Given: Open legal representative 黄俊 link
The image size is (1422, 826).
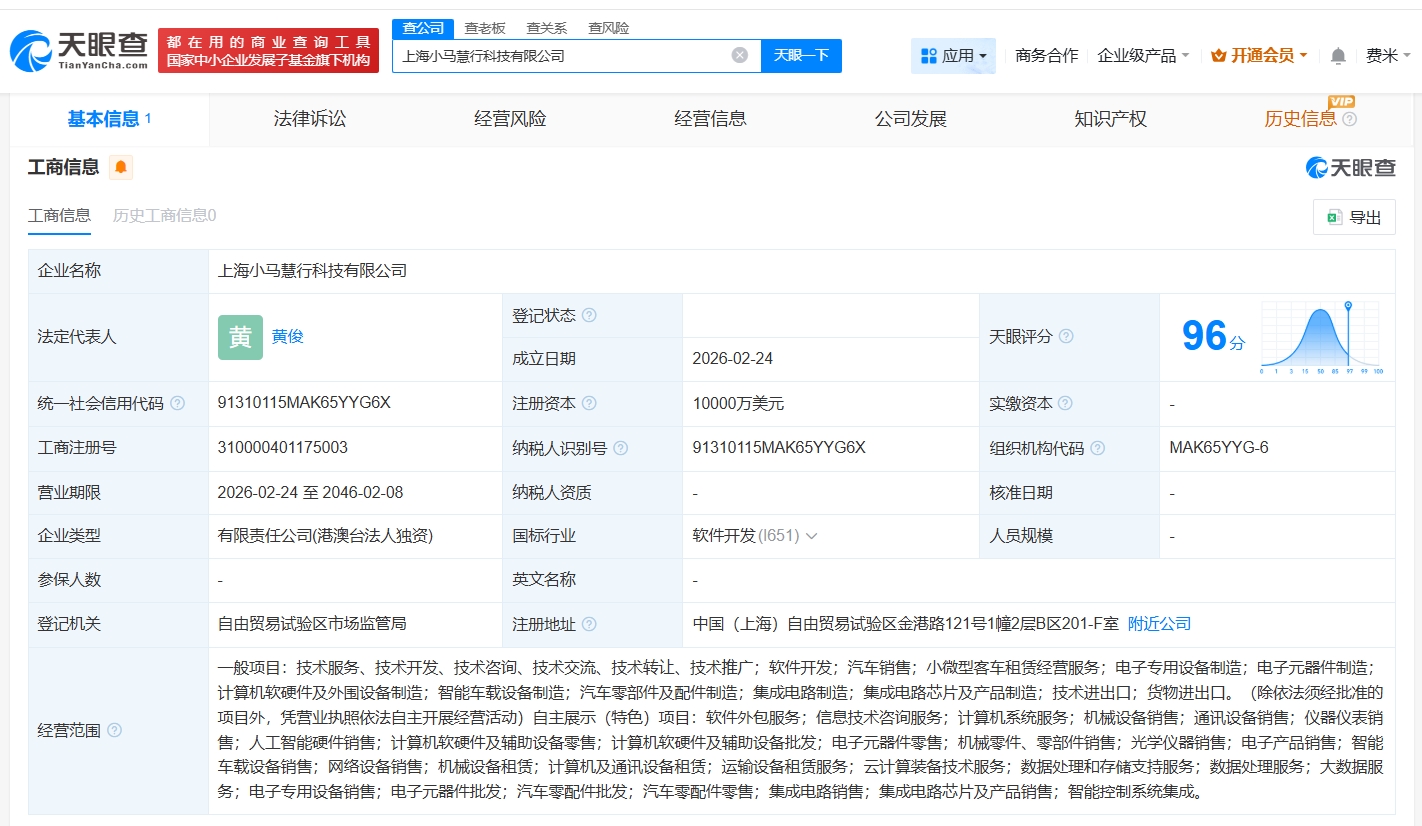Looking at the screenshot, I should (287, 337).
